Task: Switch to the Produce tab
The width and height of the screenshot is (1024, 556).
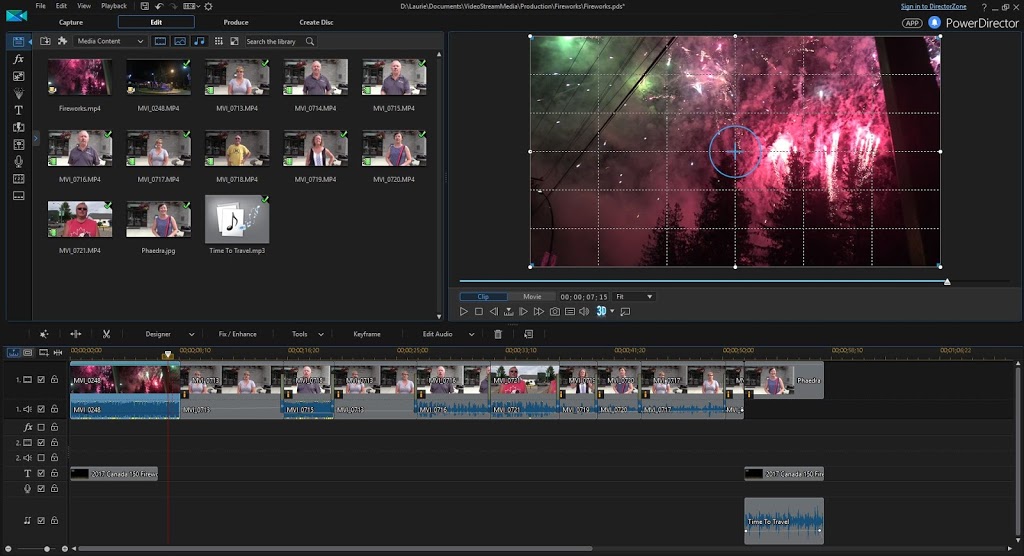Action: [236, 22]
